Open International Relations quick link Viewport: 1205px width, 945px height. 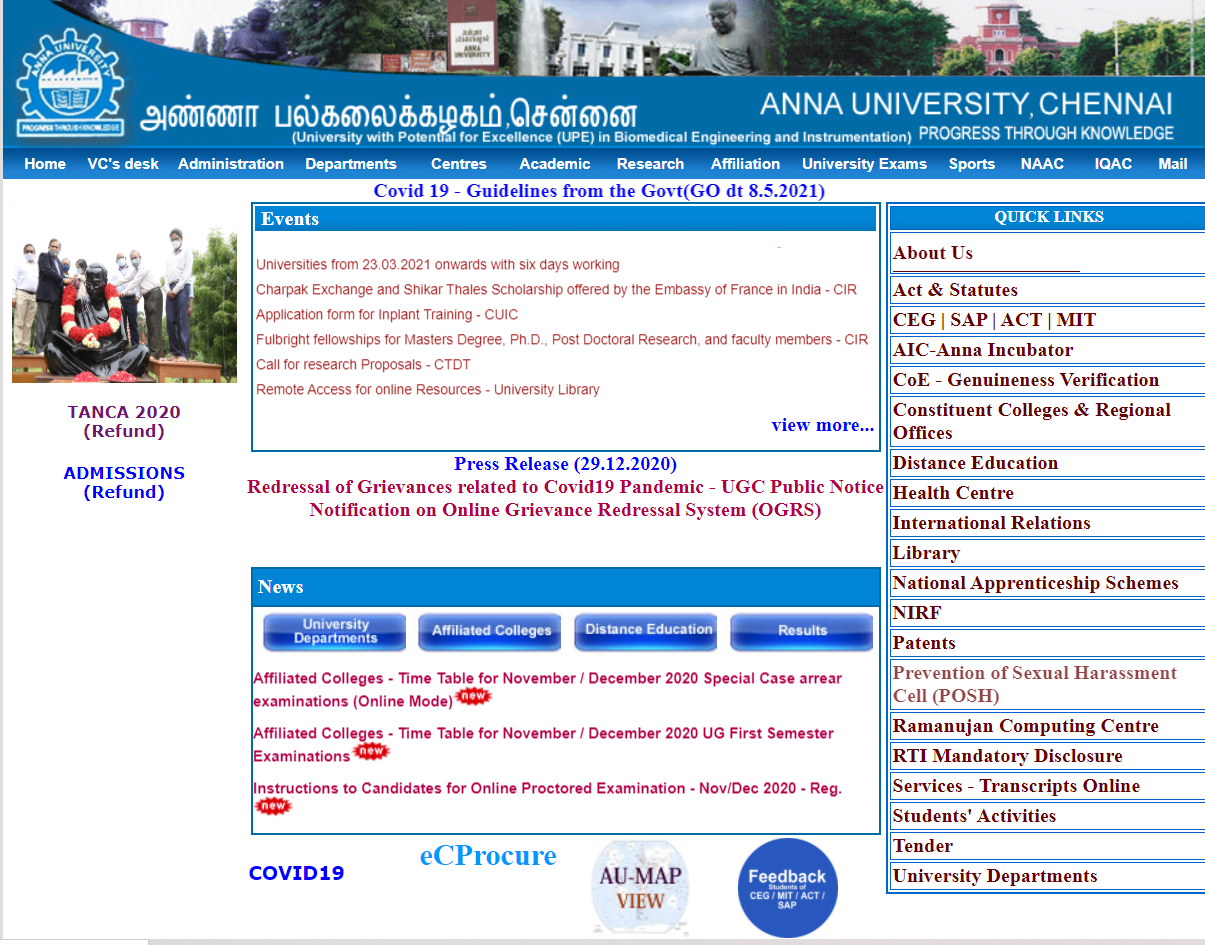coord(992,523)
